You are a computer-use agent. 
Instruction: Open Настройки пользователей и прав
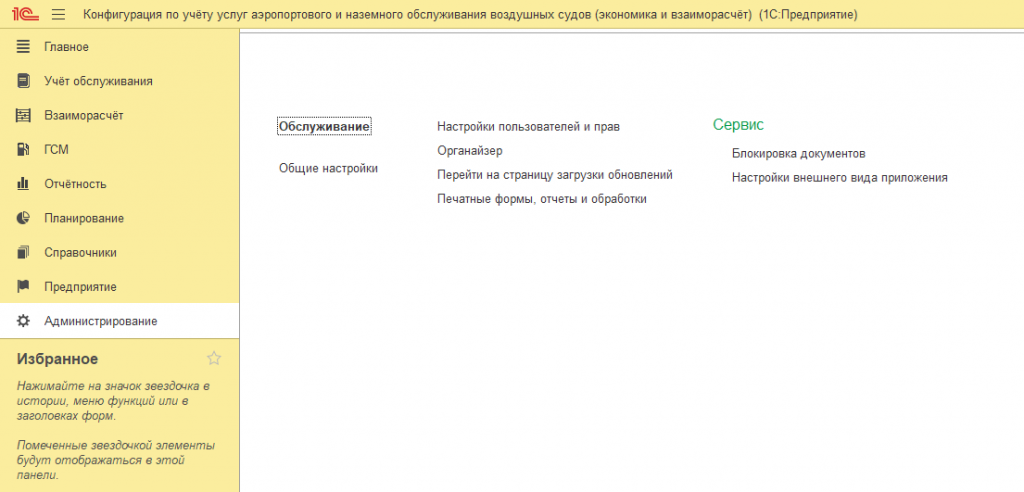[x=528, y=127]
